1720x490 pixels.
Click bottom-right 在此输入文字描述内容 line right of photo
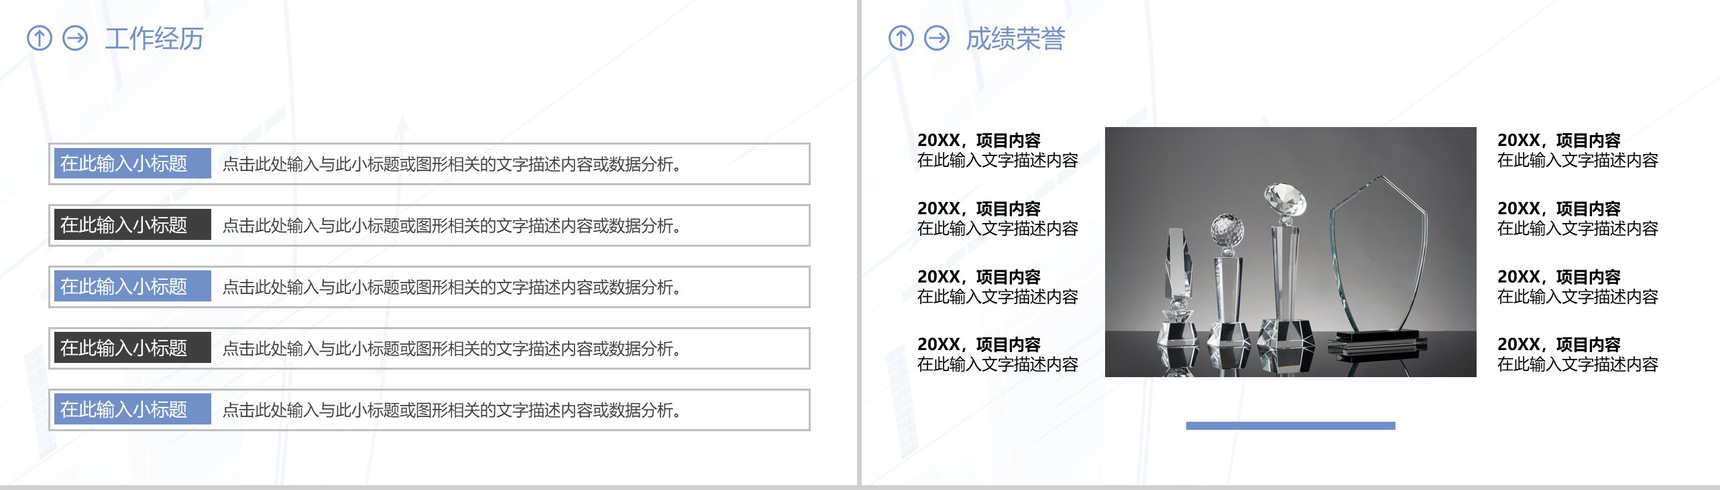click(1578, 365)
